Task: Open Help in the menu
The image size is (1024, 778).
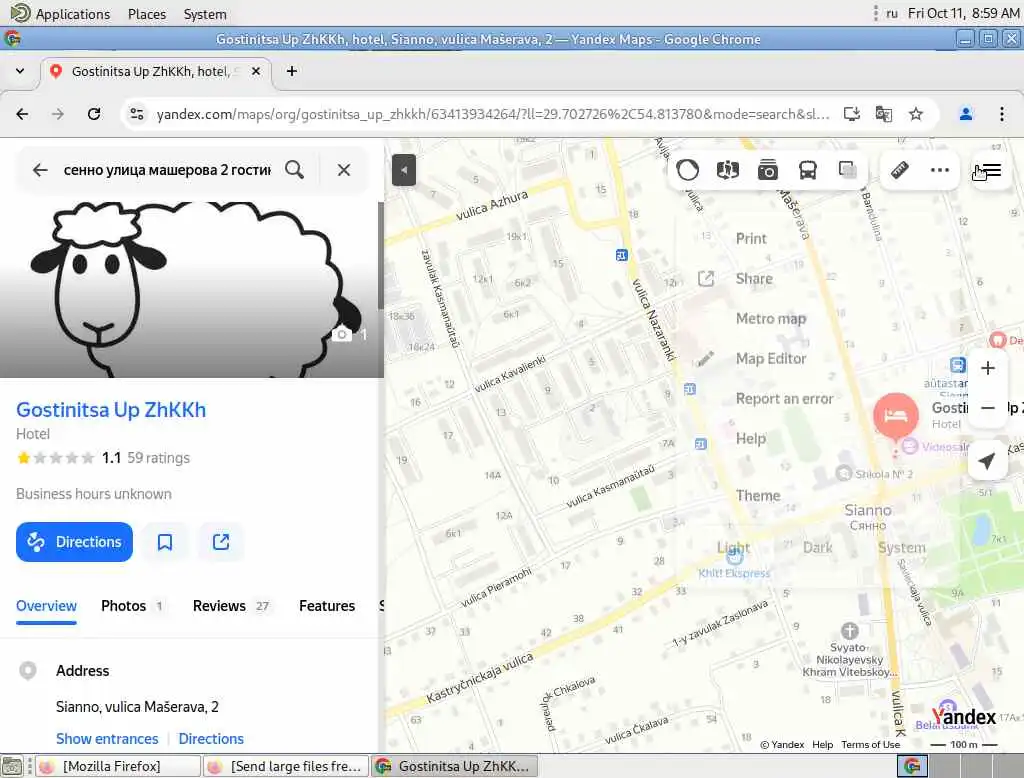Action: [x=750, y=438]
